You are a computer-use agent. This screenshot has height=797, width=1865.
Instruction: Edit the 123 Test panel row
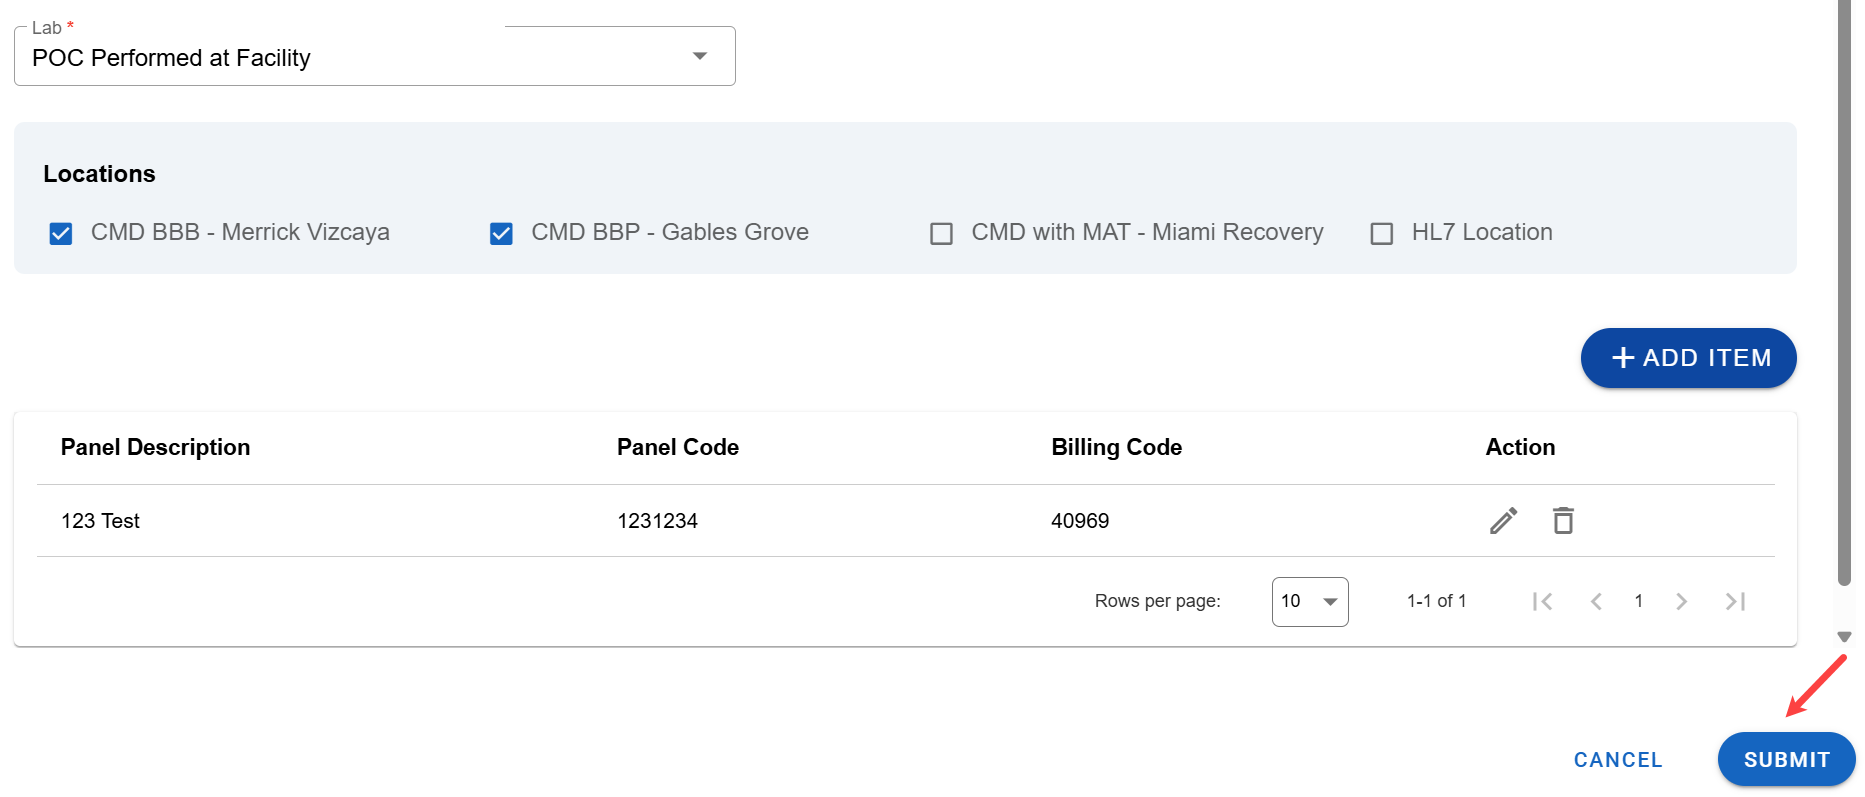(1503, 521)
